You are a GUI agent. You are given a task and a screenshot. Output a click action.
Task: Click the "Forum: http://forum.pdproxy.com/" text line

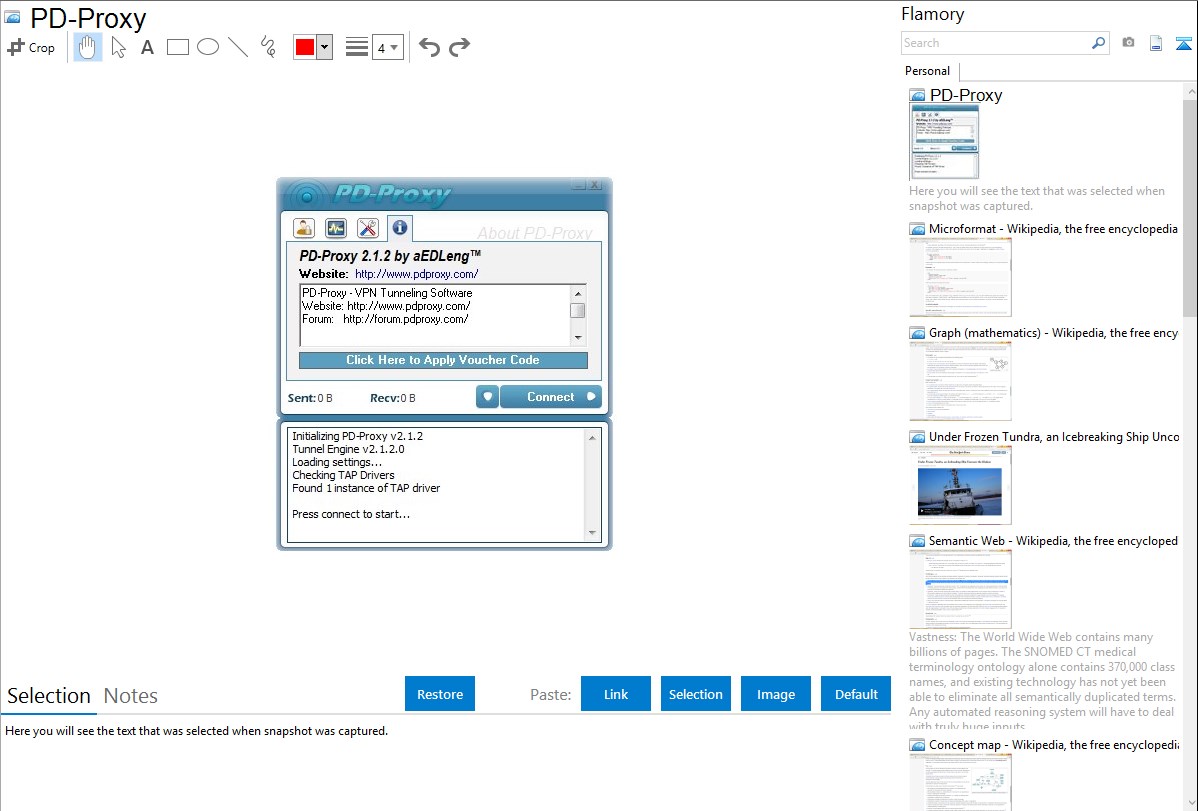385,319
